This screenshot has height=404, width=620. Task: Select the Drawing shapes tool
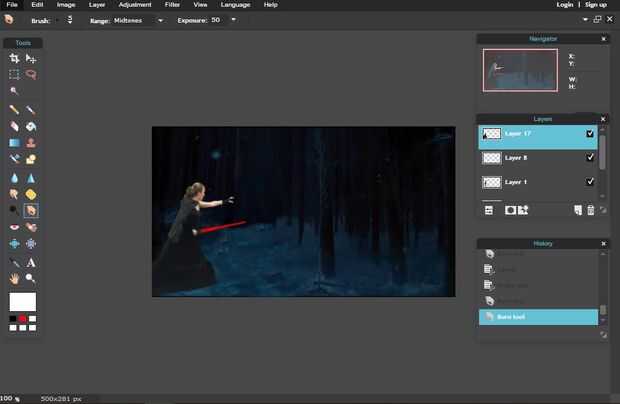[31, 159]
